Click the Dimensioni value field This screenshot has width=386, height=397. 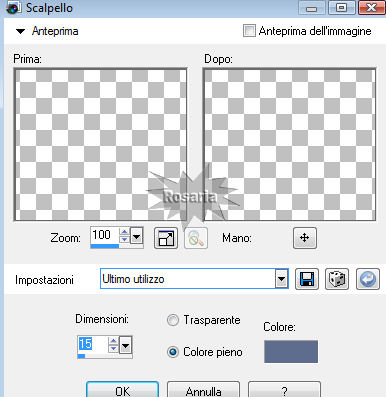[92, 344]
